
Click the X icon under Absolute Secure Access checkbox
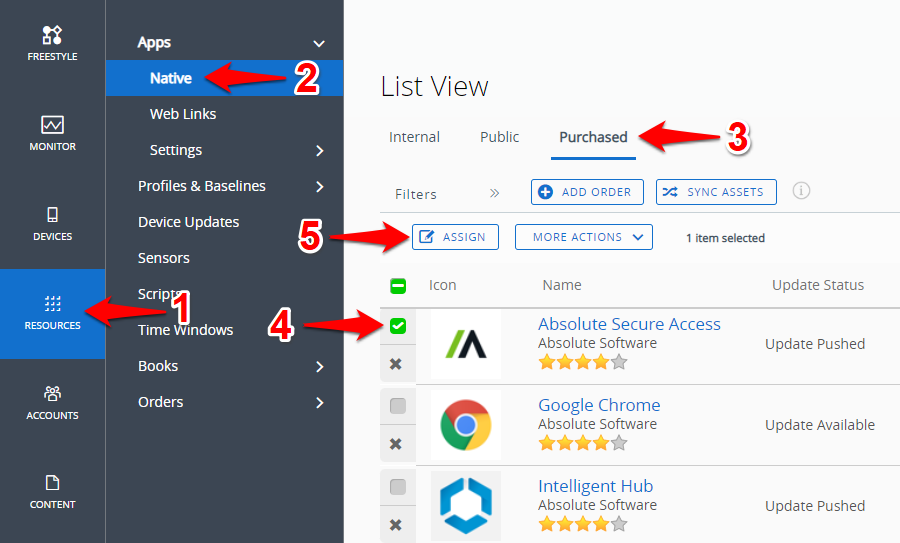point(395,364)
